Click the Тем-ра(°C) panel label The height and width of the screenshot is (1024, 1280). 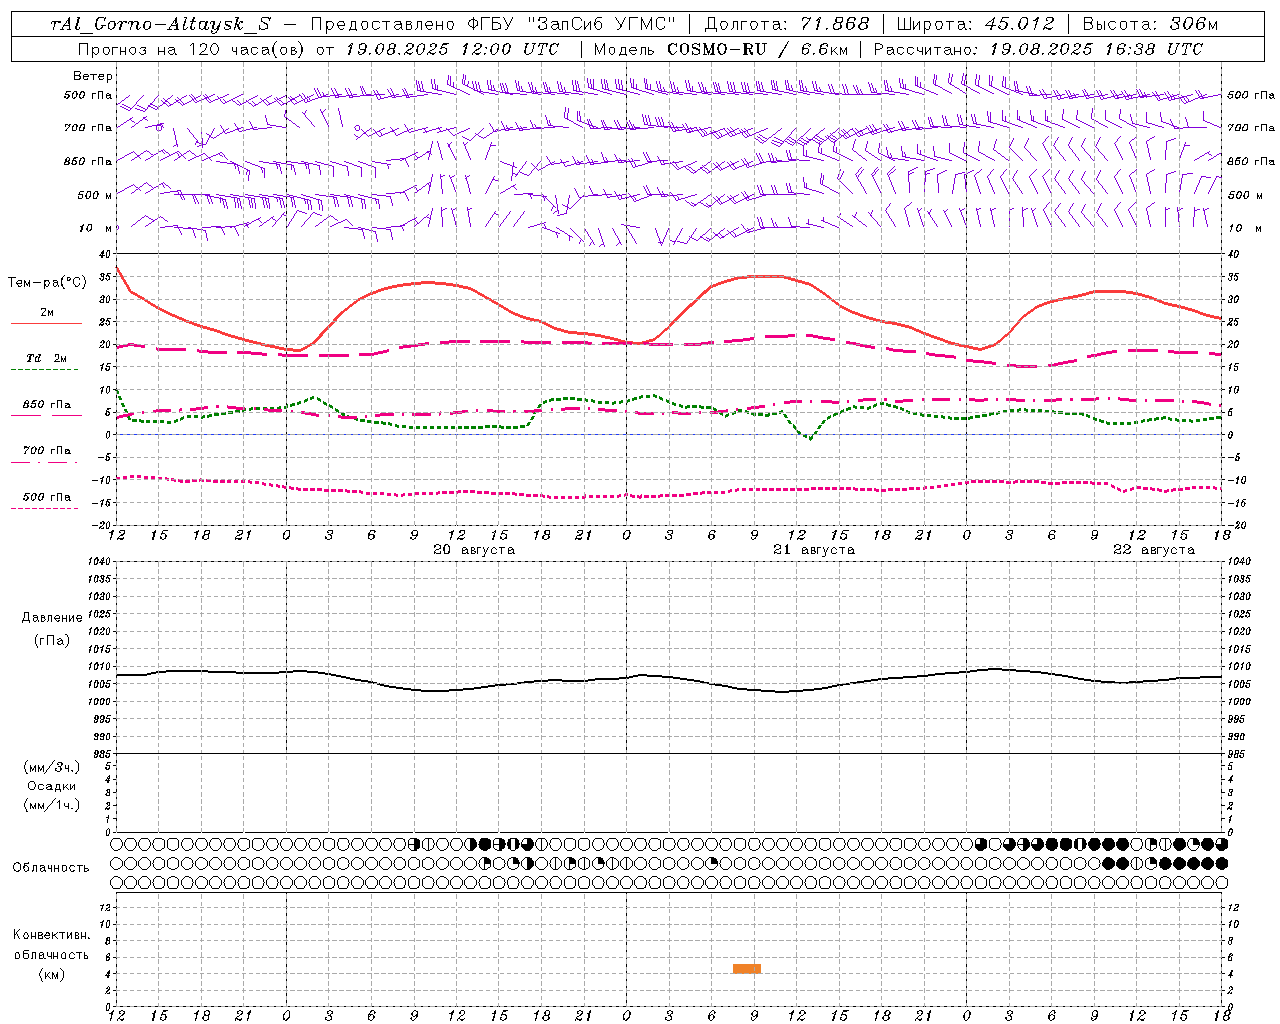[x=47, y=283]
